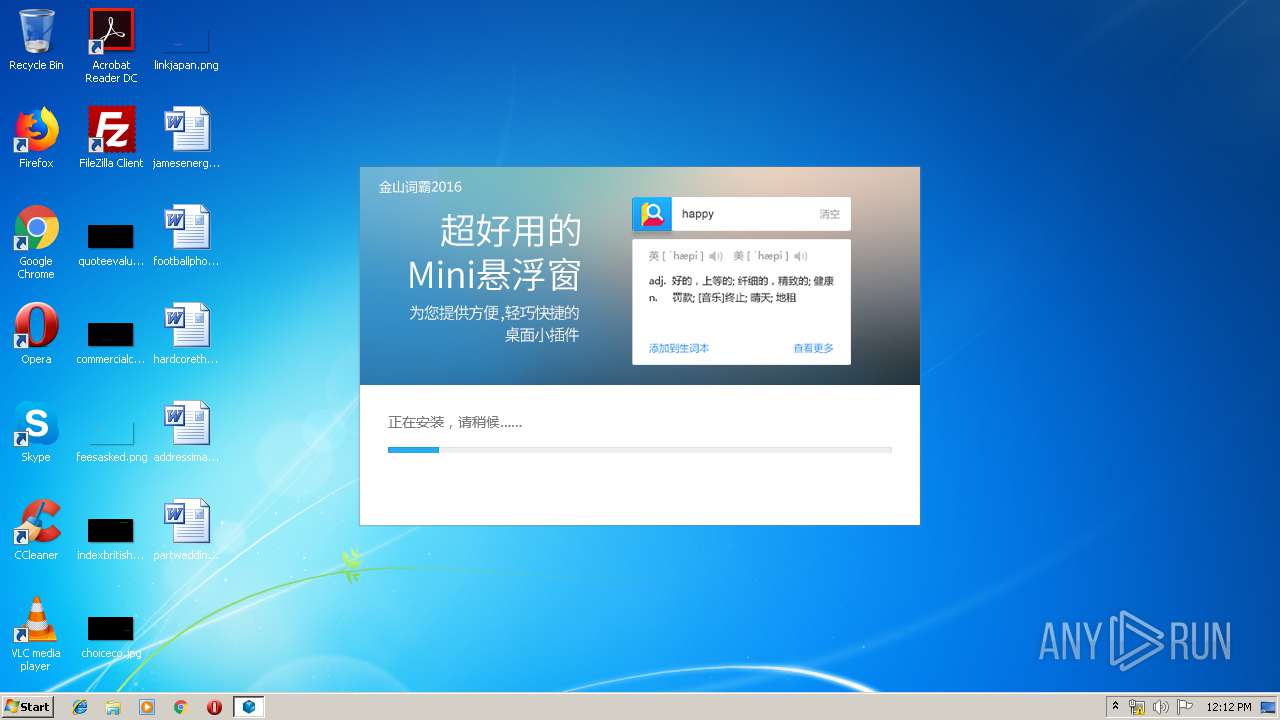Open the Action Center flag icon

pos(1183,707)
